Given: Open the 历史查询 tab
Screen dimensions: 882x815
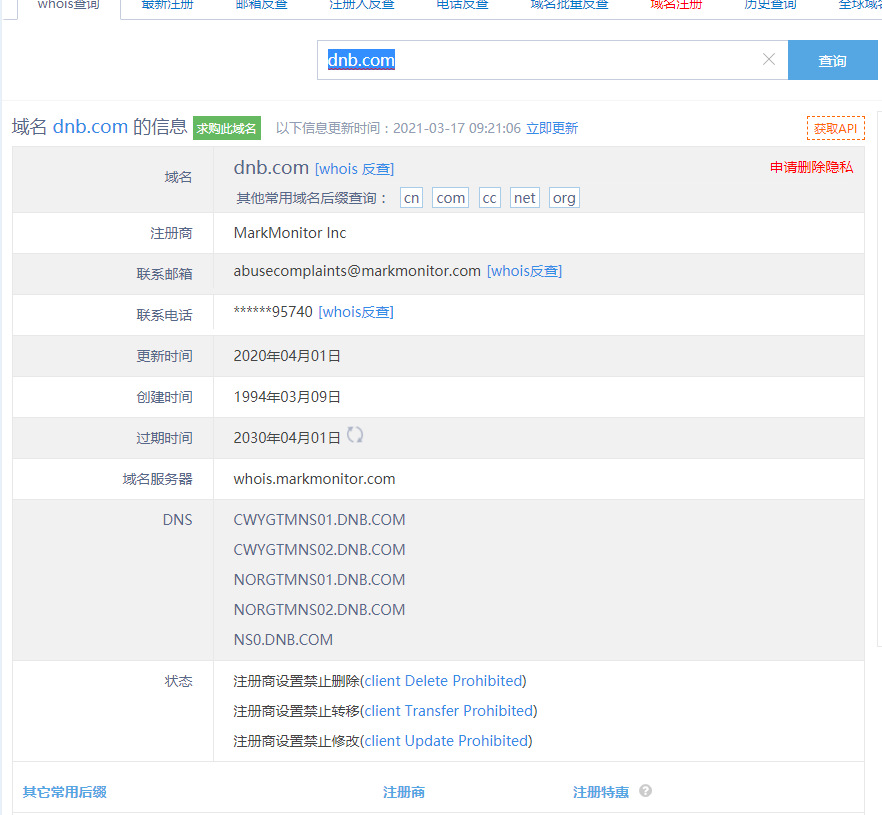Looking at the screenshot, I should pos(770,5).
